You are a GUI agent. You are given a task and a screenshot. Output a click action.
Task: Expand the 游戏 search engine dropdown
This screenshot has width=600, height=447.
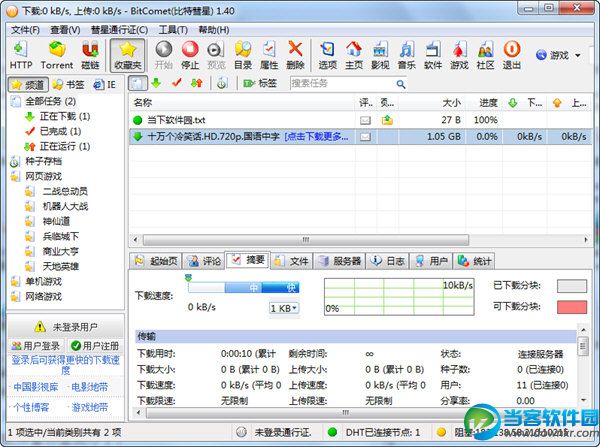click(x=578, y=55)
